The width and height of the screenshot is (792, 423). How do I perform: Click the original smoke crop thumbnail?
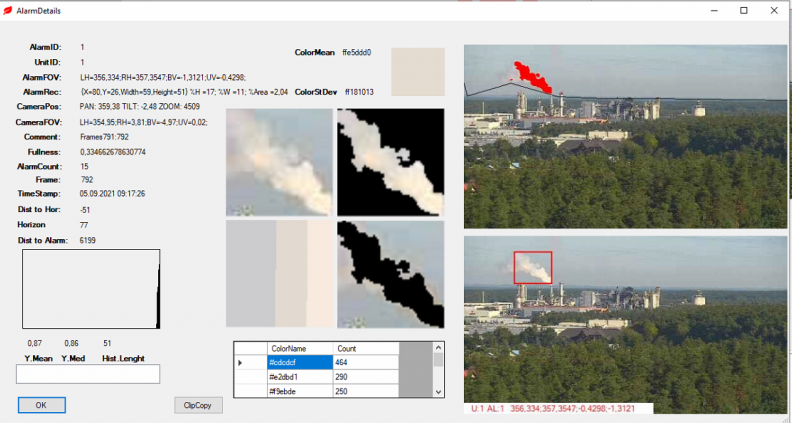pyautogui.click(x=279, y=162)
